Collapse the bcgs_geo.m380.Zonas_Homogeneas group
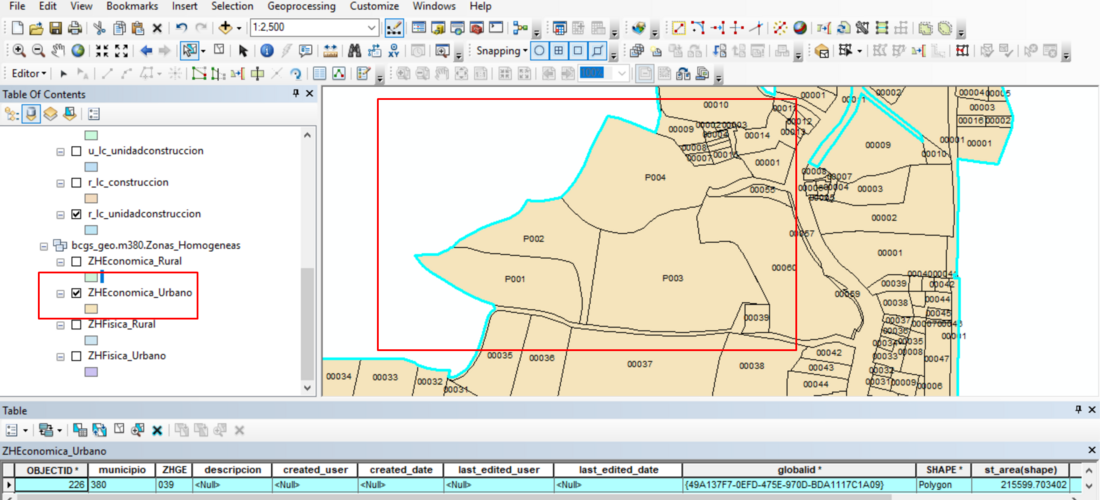 44,245
